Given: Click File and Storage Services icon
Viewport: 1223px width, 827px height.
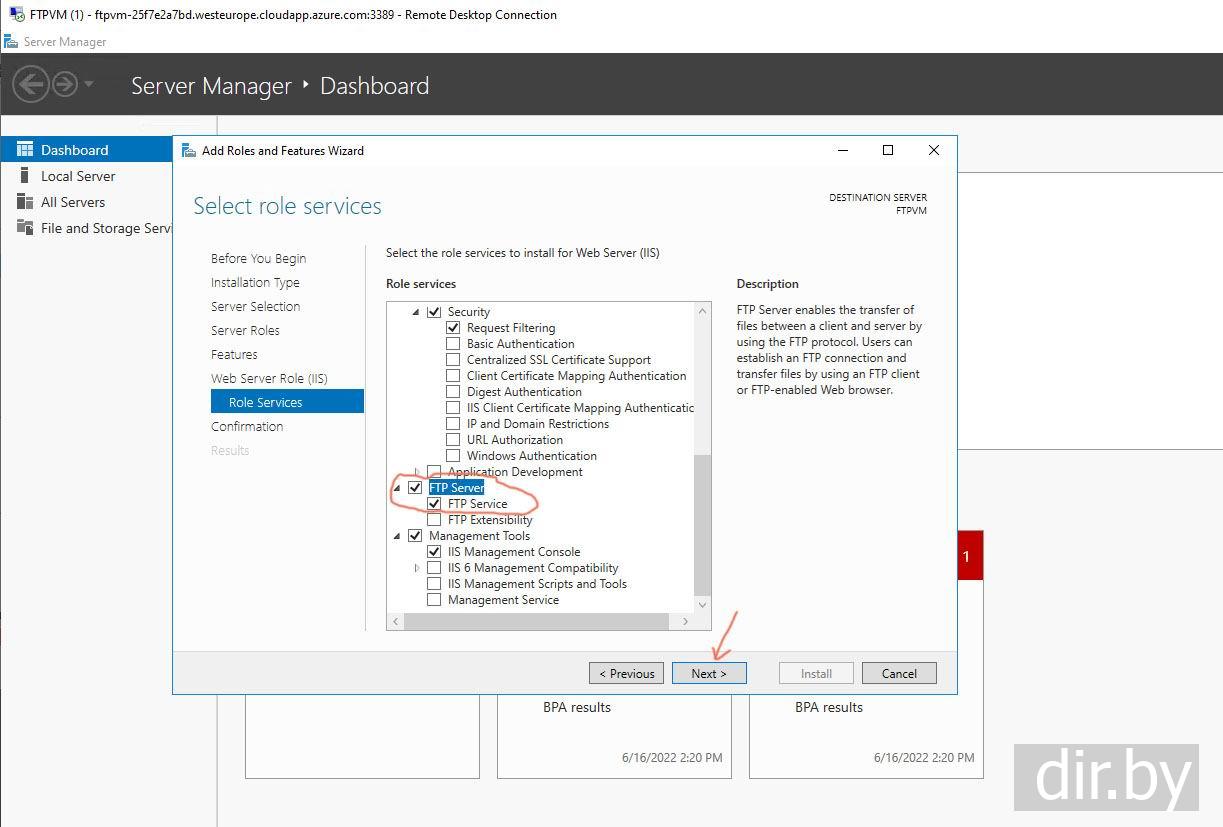Looking at the screenshot, I should [25, 228].
